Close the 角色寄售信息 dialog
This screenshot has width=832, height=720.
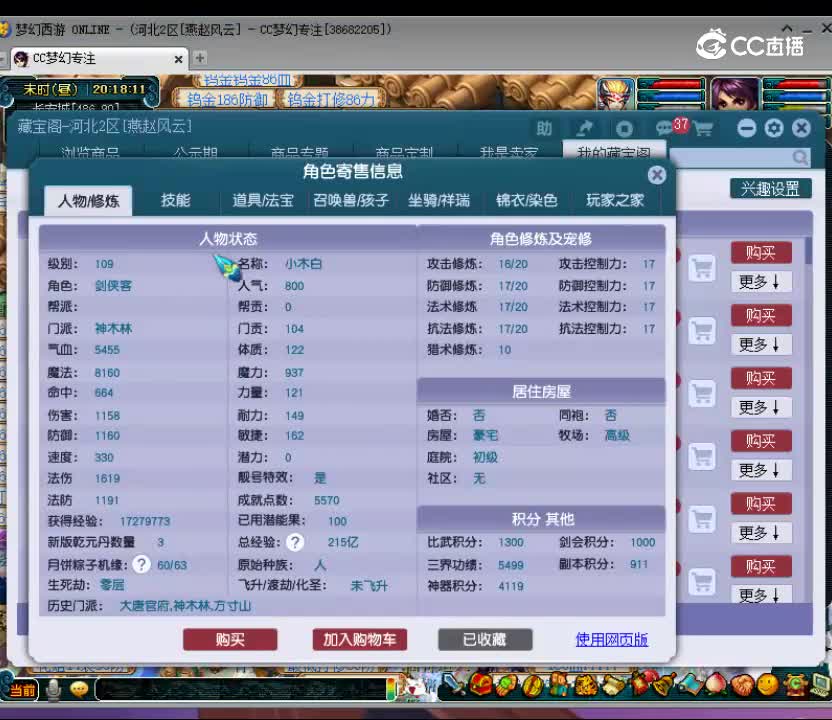(657, 175)
